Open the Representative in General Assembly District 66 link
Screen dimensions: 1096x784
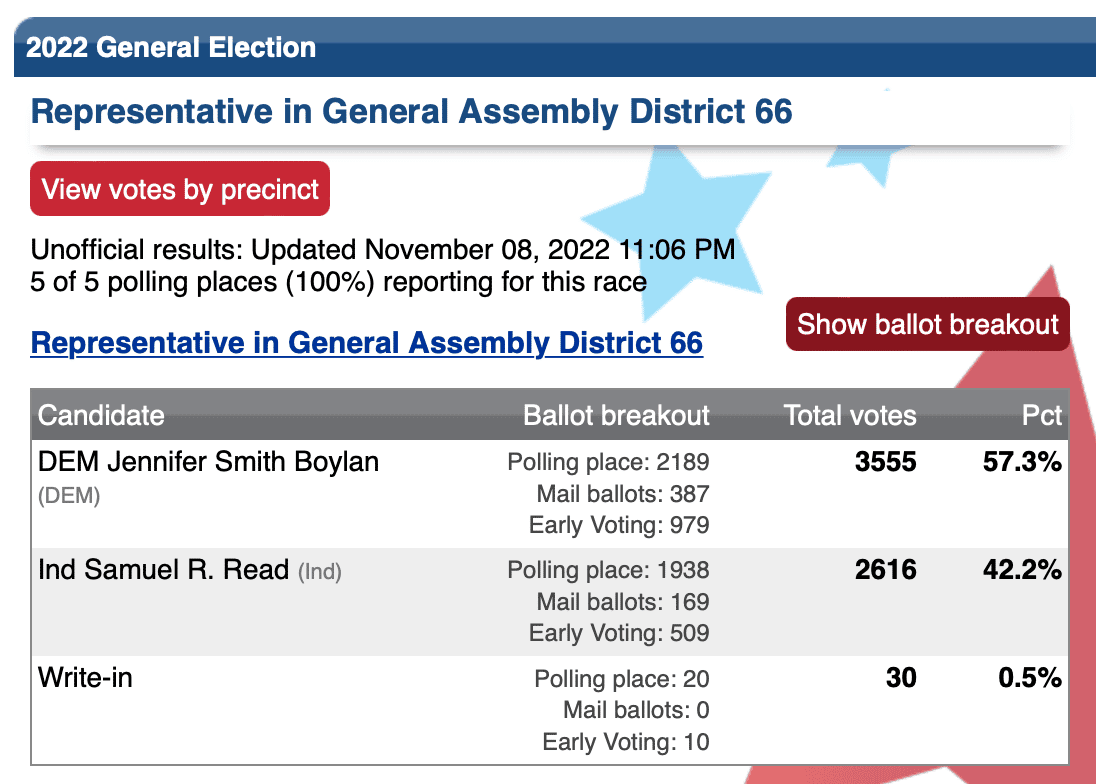(366, 343)
